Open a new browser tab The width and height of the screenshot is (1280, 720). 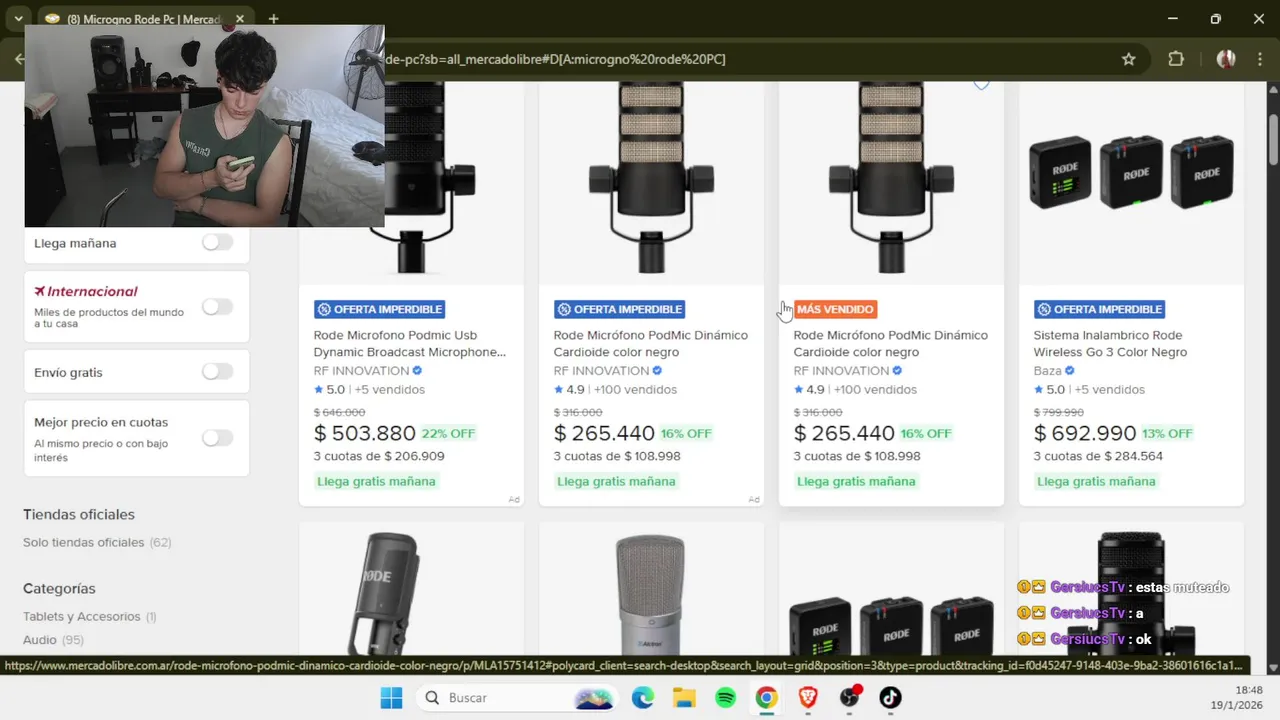click(273, 19)
